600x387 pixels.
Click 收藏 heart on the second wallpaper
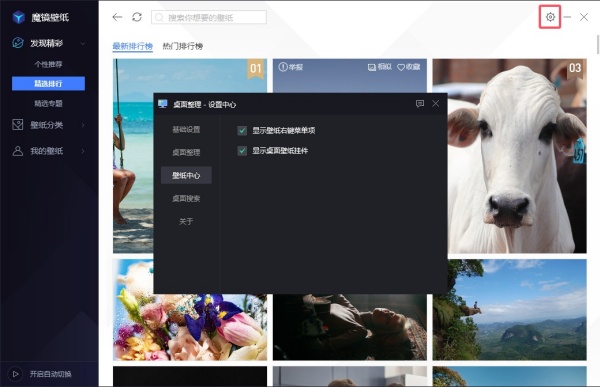[409, 67]
